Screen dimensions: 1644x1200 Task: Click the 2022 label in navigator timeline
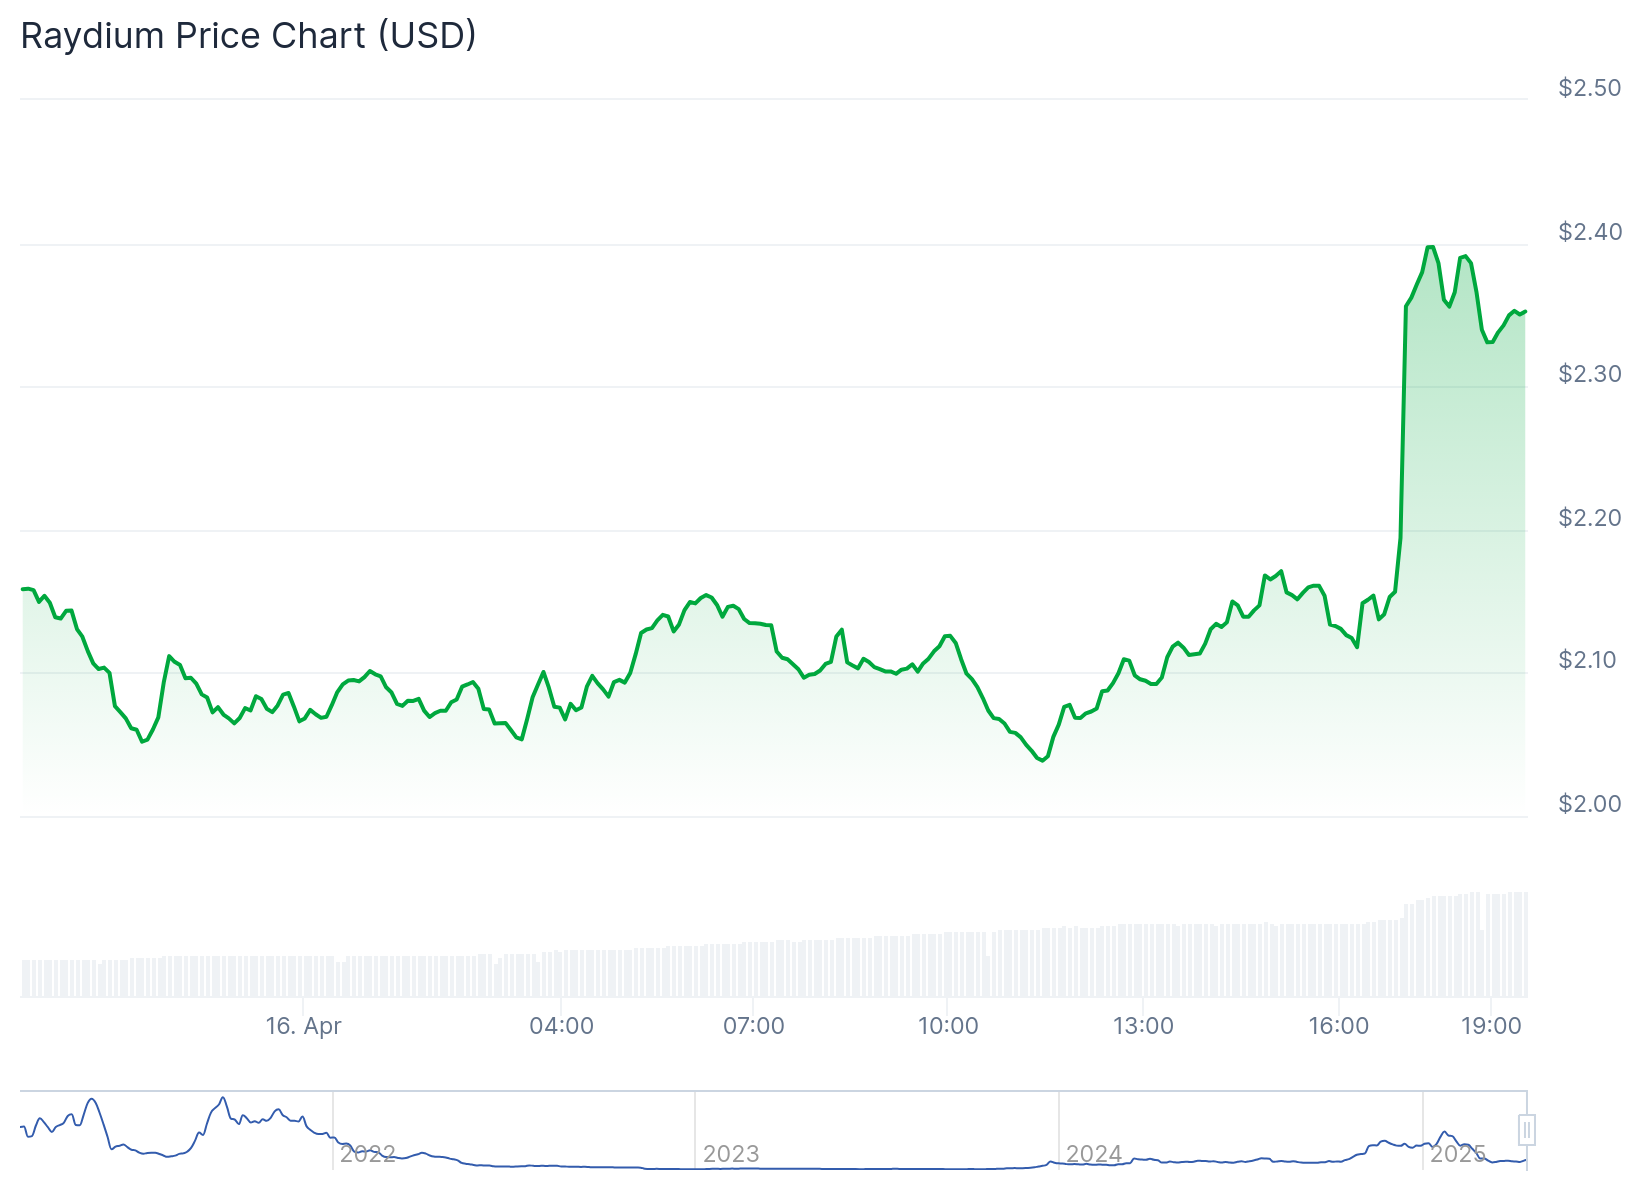click(368, 1154)
